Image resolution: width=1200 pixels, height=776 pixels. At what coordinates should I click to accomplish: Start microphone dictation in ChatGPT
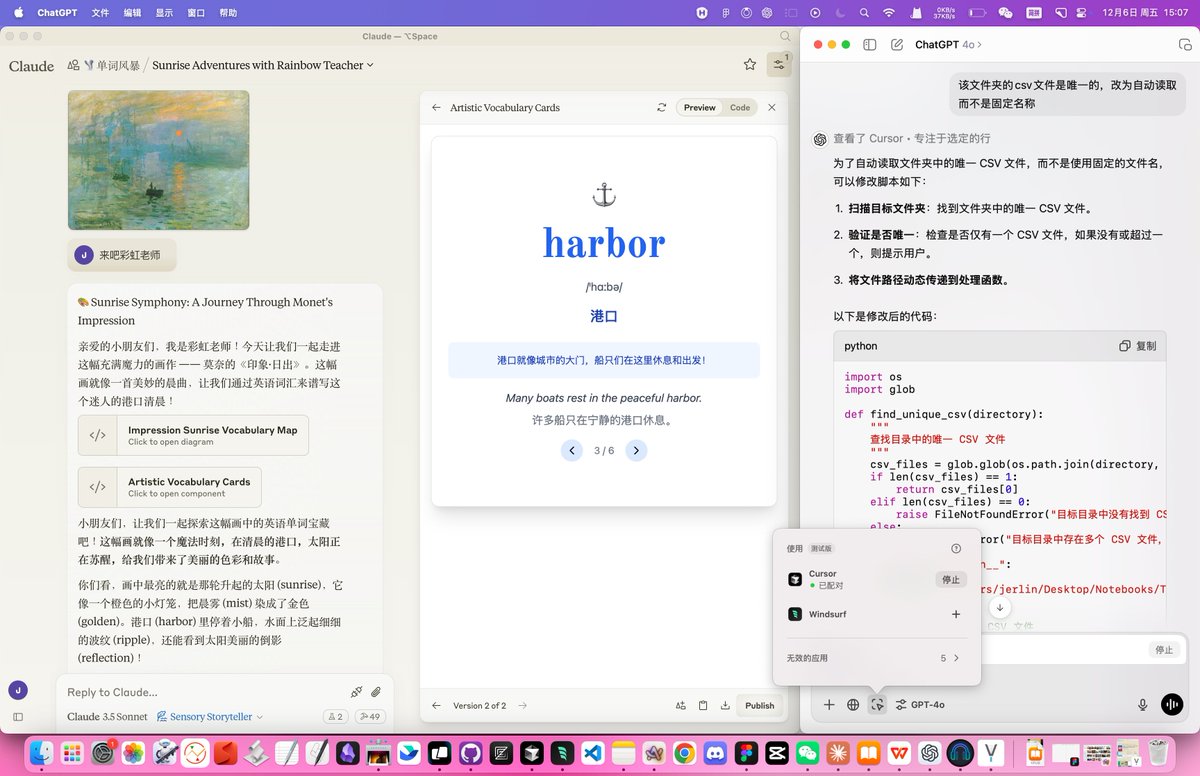(1142, 705)
